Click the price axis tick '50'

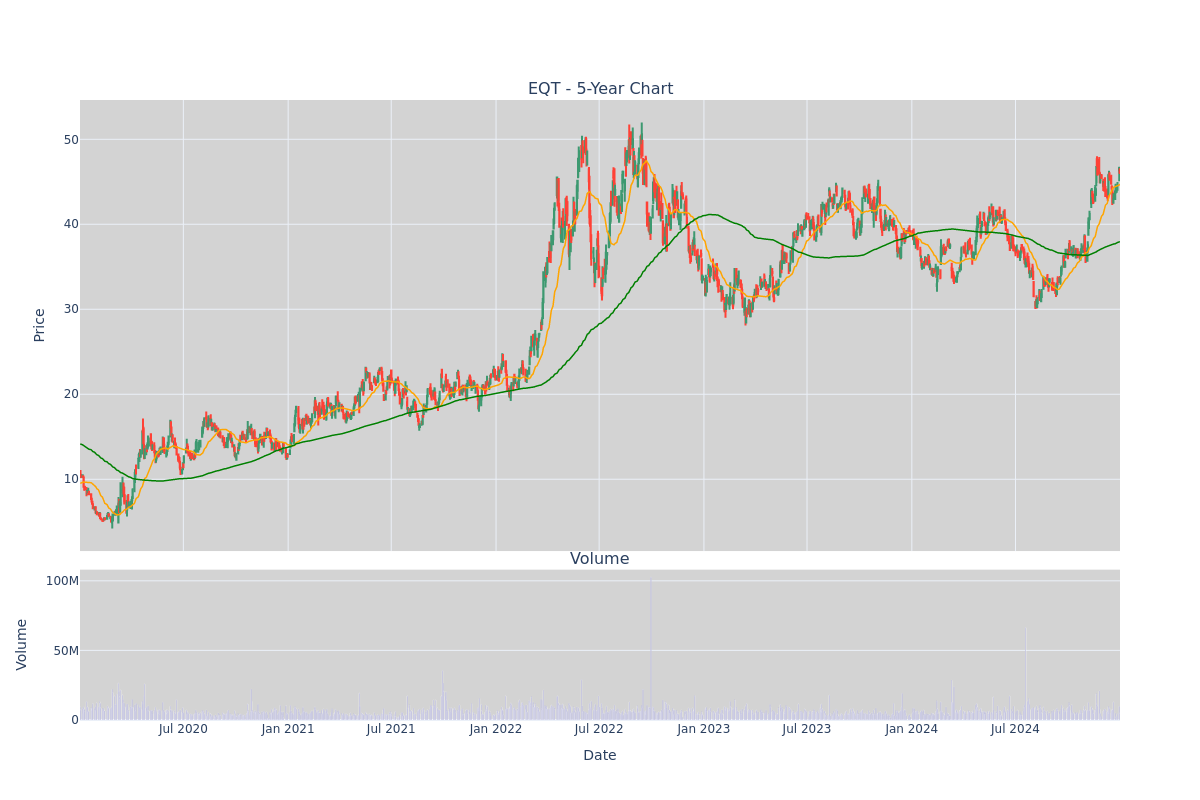(x=71, y=139)
